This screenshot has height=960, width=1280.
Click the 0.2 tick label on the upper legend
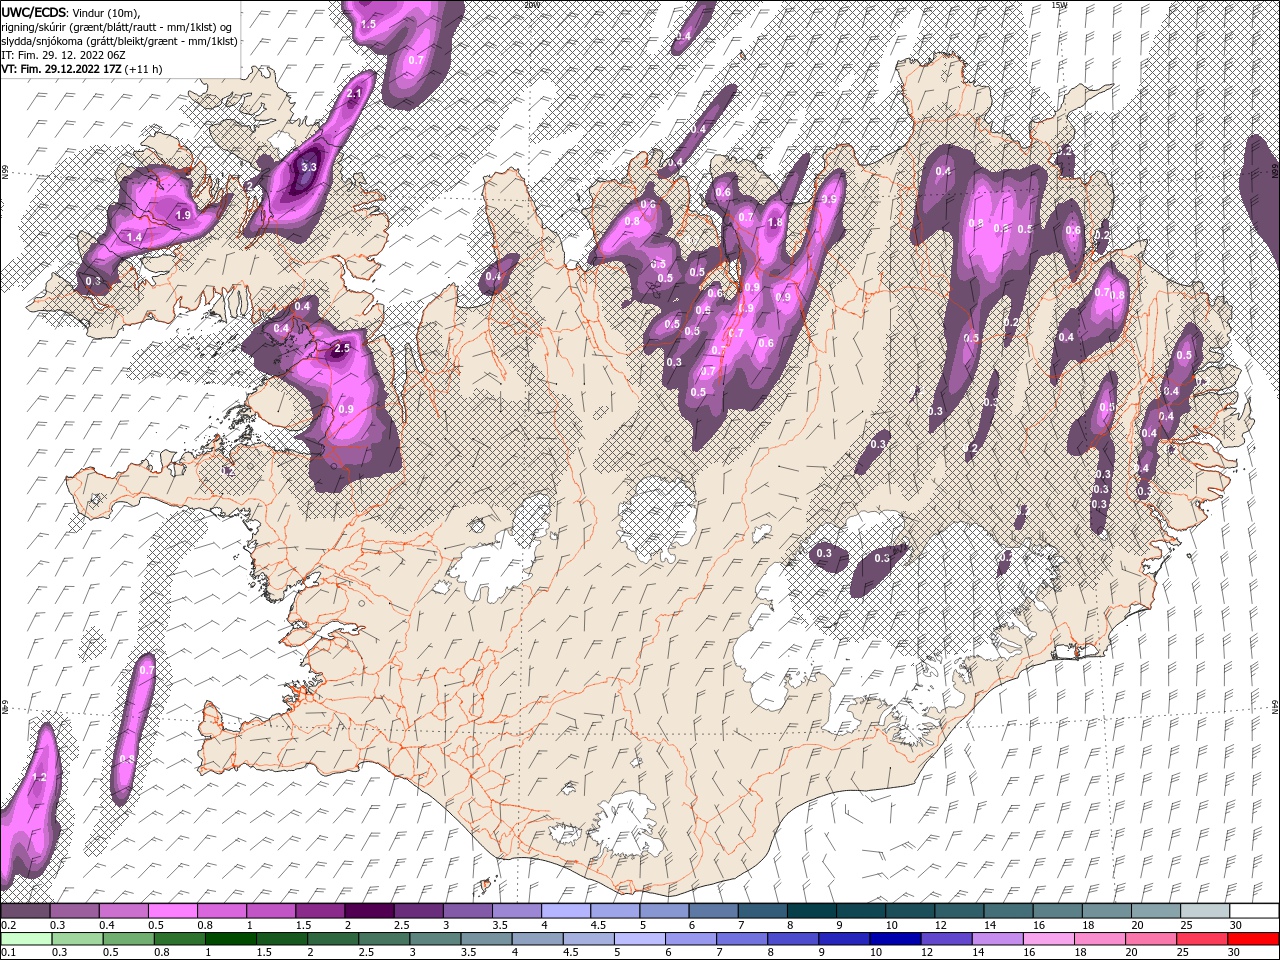8,925
